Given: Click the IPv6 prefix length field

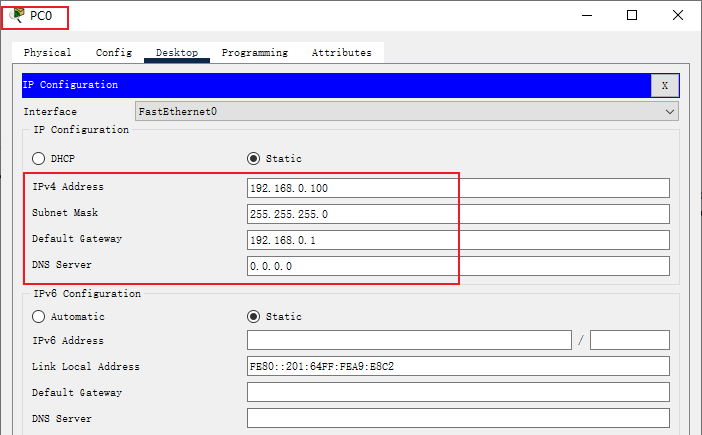Looking at the screenshot, I should pyautogui.click(x=630, y=340).
